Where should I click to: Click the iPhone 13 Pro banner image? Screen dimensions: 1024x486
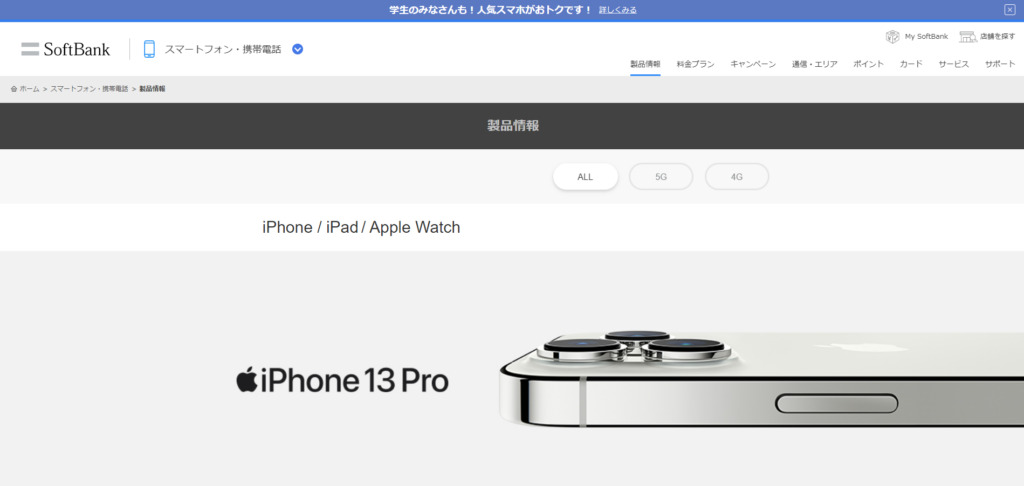coord(761,379)
